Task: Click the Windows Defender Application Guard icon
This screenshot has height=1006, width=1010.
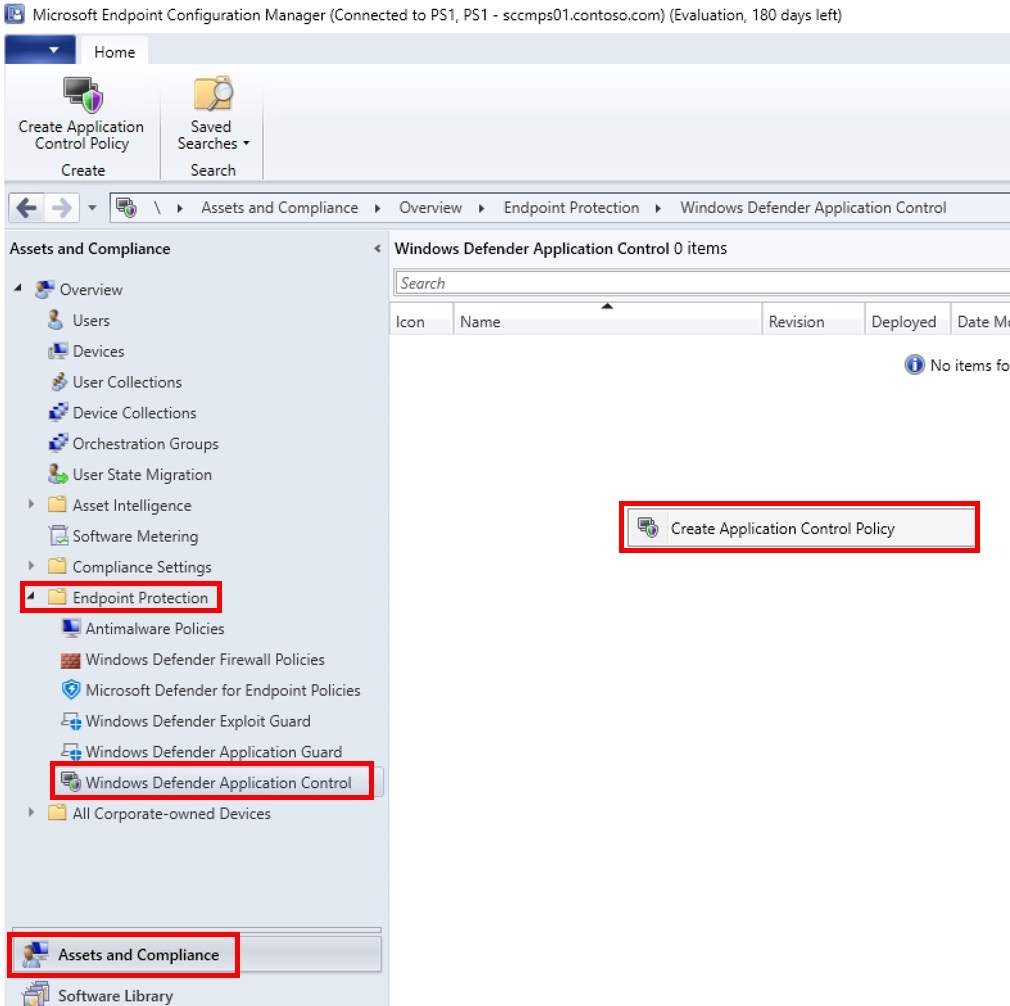Action: [71, 751]
